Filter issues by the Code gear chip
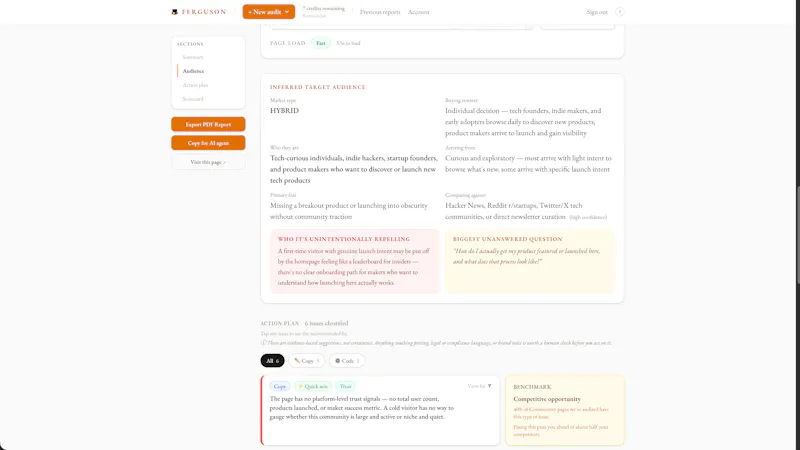 pos(347,361)
